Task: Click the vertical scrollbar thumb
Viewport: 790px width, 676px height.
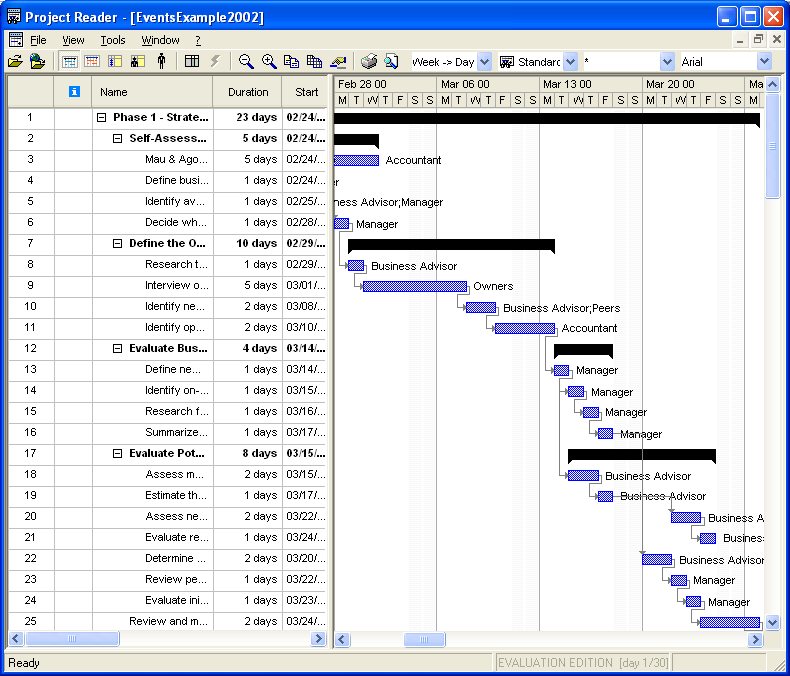Action: point(772,146)
